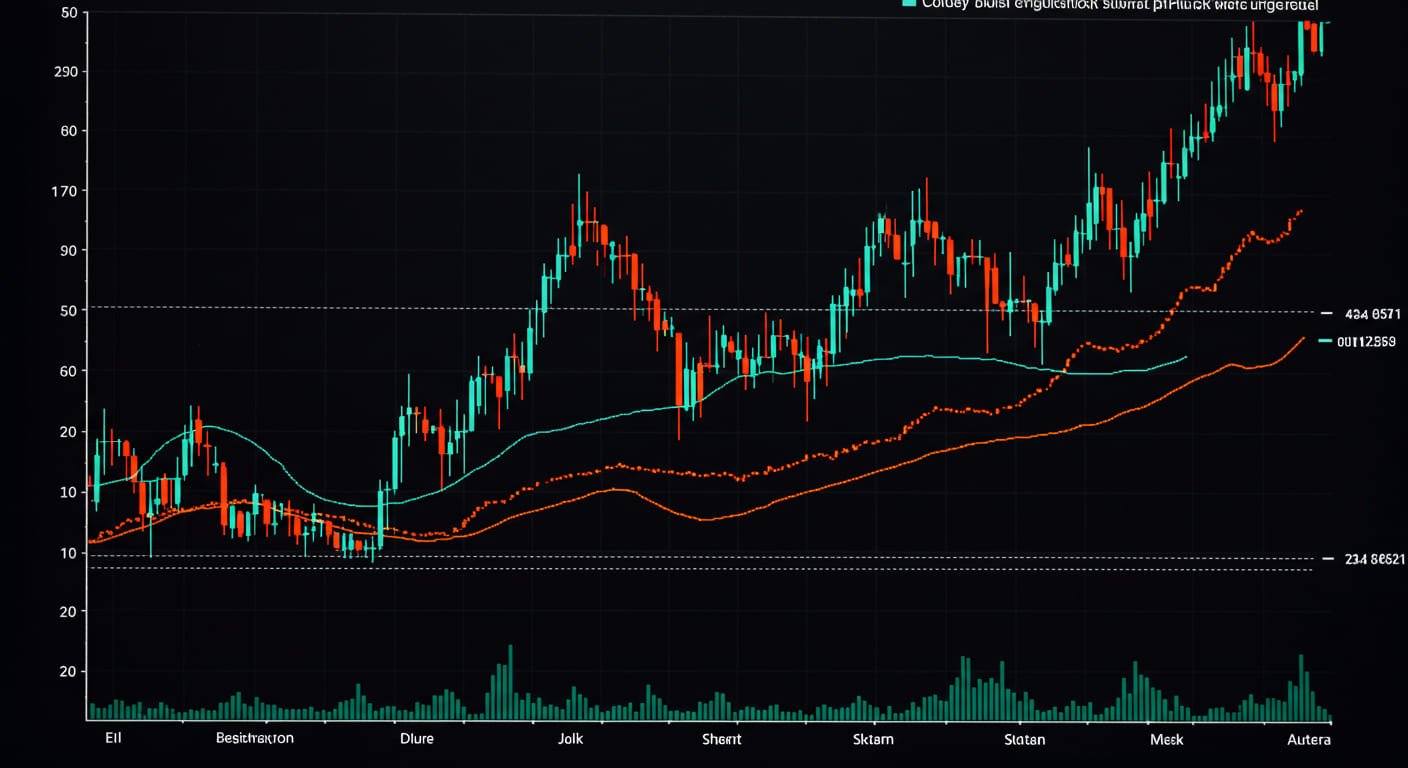Click the tallest volume bar near Jolk

point(510,682)
